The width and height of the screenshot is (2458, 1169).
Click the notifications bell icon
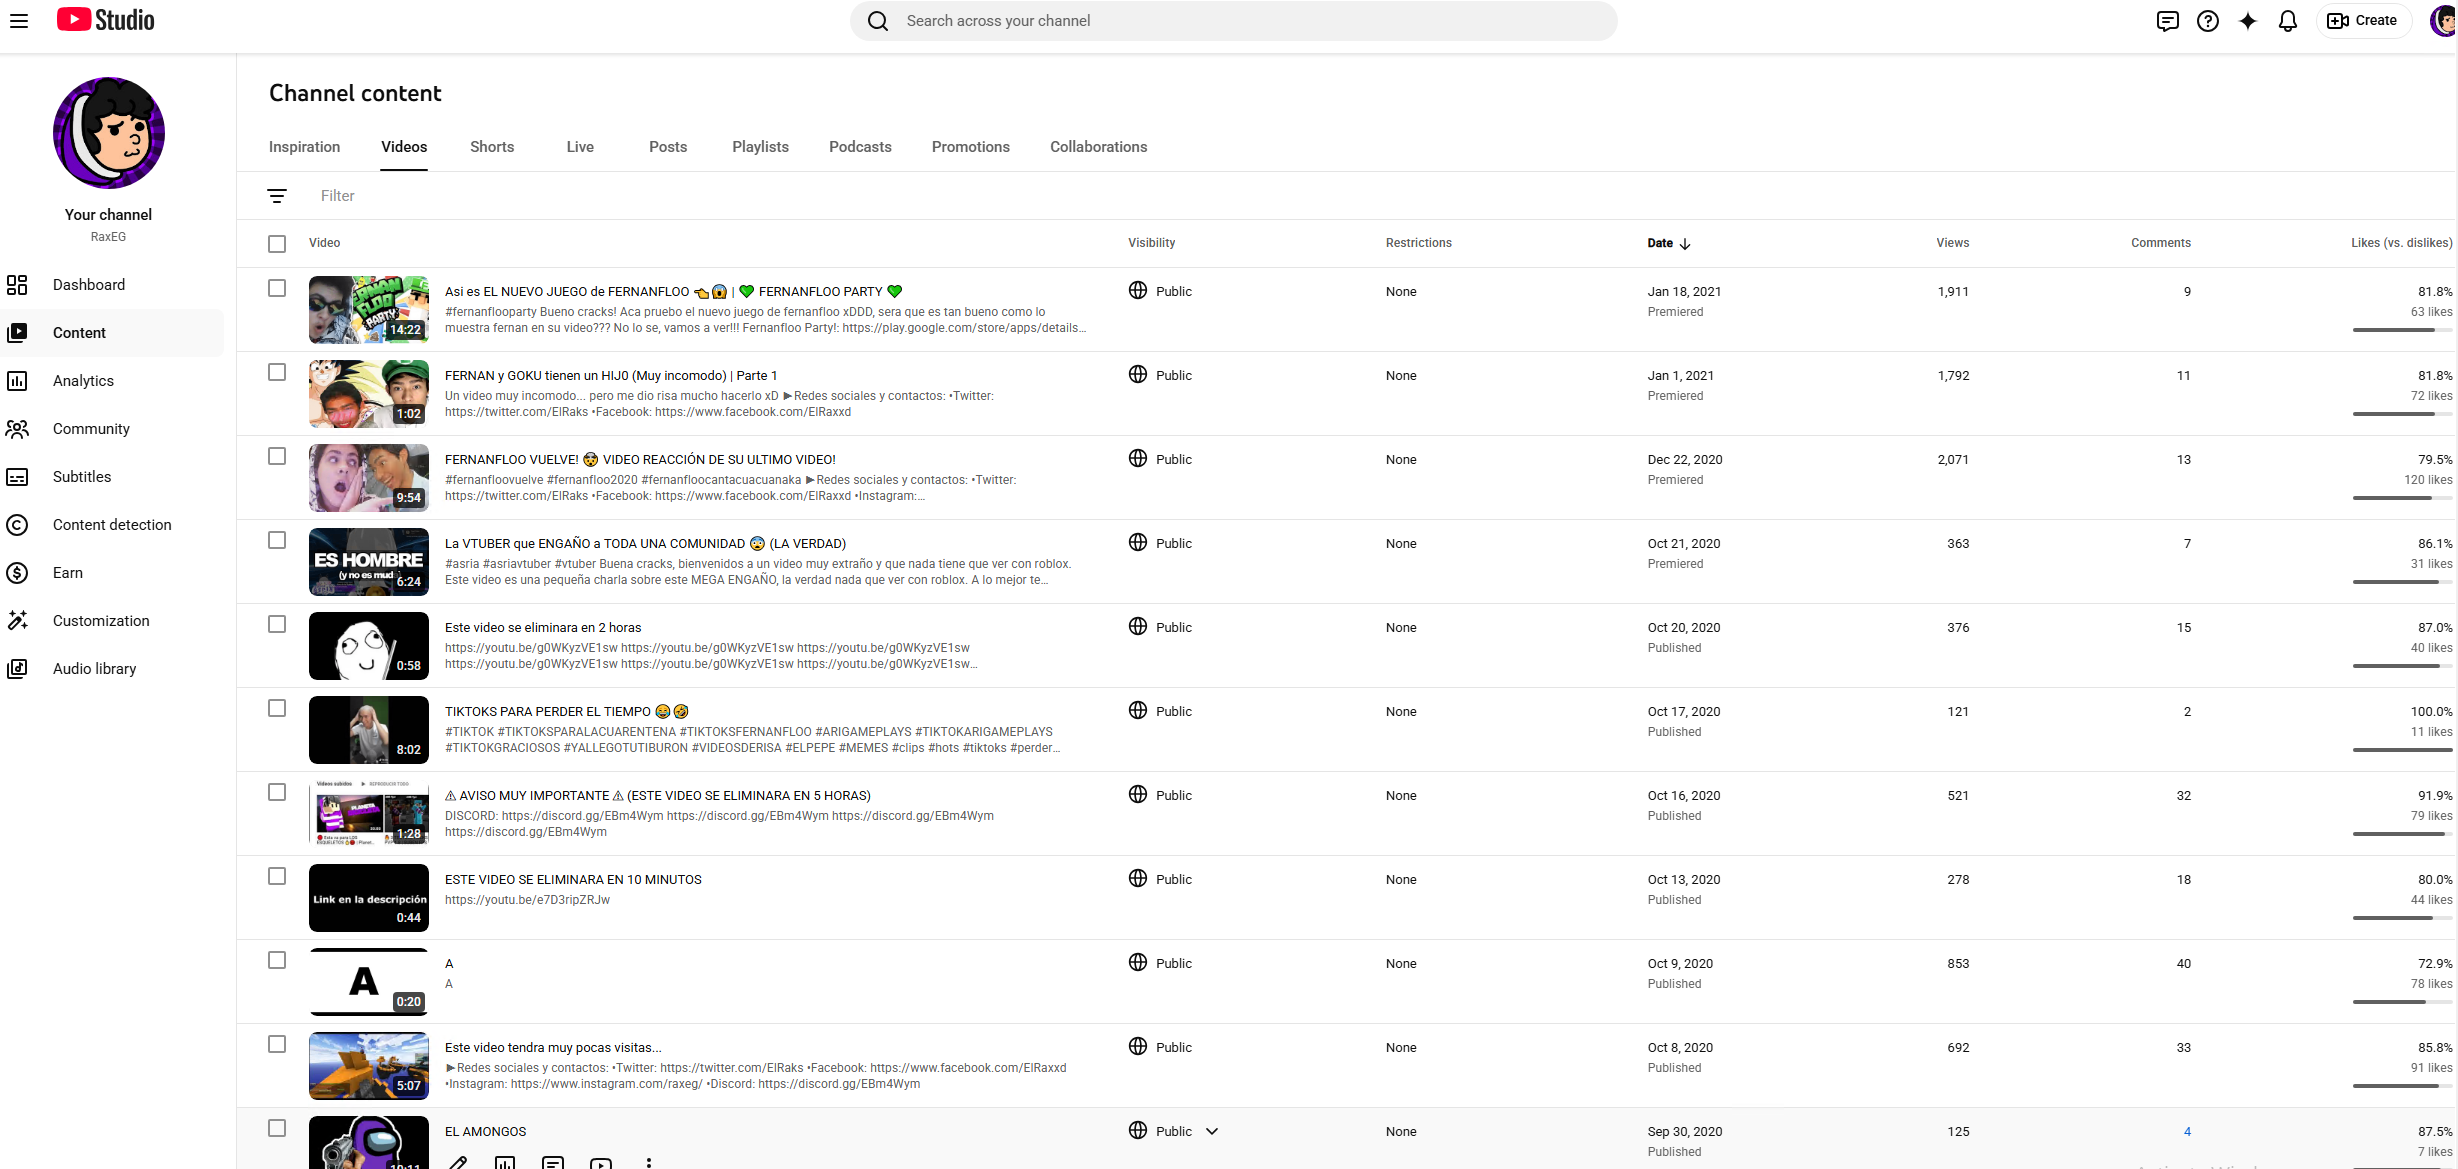pos(2287,21)
